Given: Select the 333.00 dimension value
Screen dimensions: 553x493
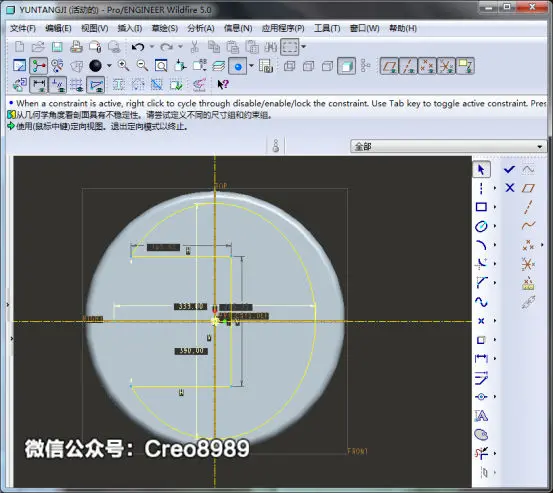Looking at the screenshot, I should point(190,306).
